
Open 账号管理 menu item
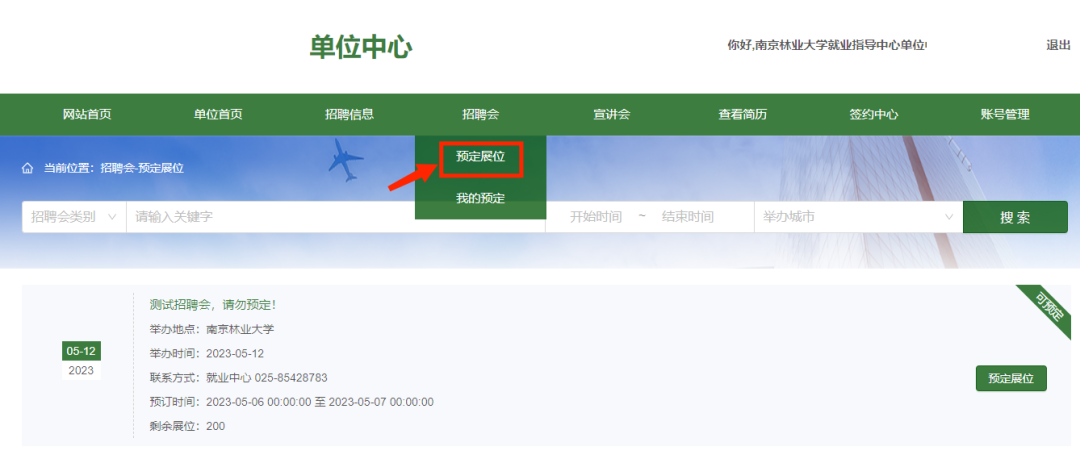(1004, 115)
